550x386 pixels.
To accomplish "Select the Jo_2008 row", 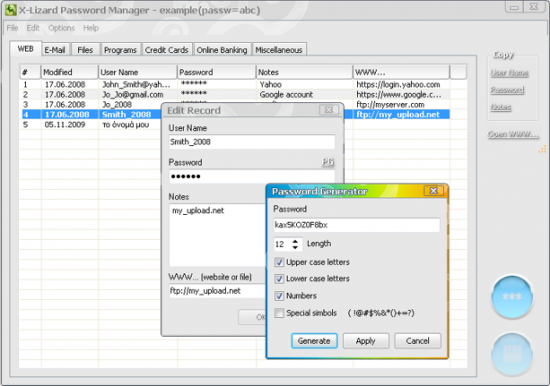I will point(235,104).
